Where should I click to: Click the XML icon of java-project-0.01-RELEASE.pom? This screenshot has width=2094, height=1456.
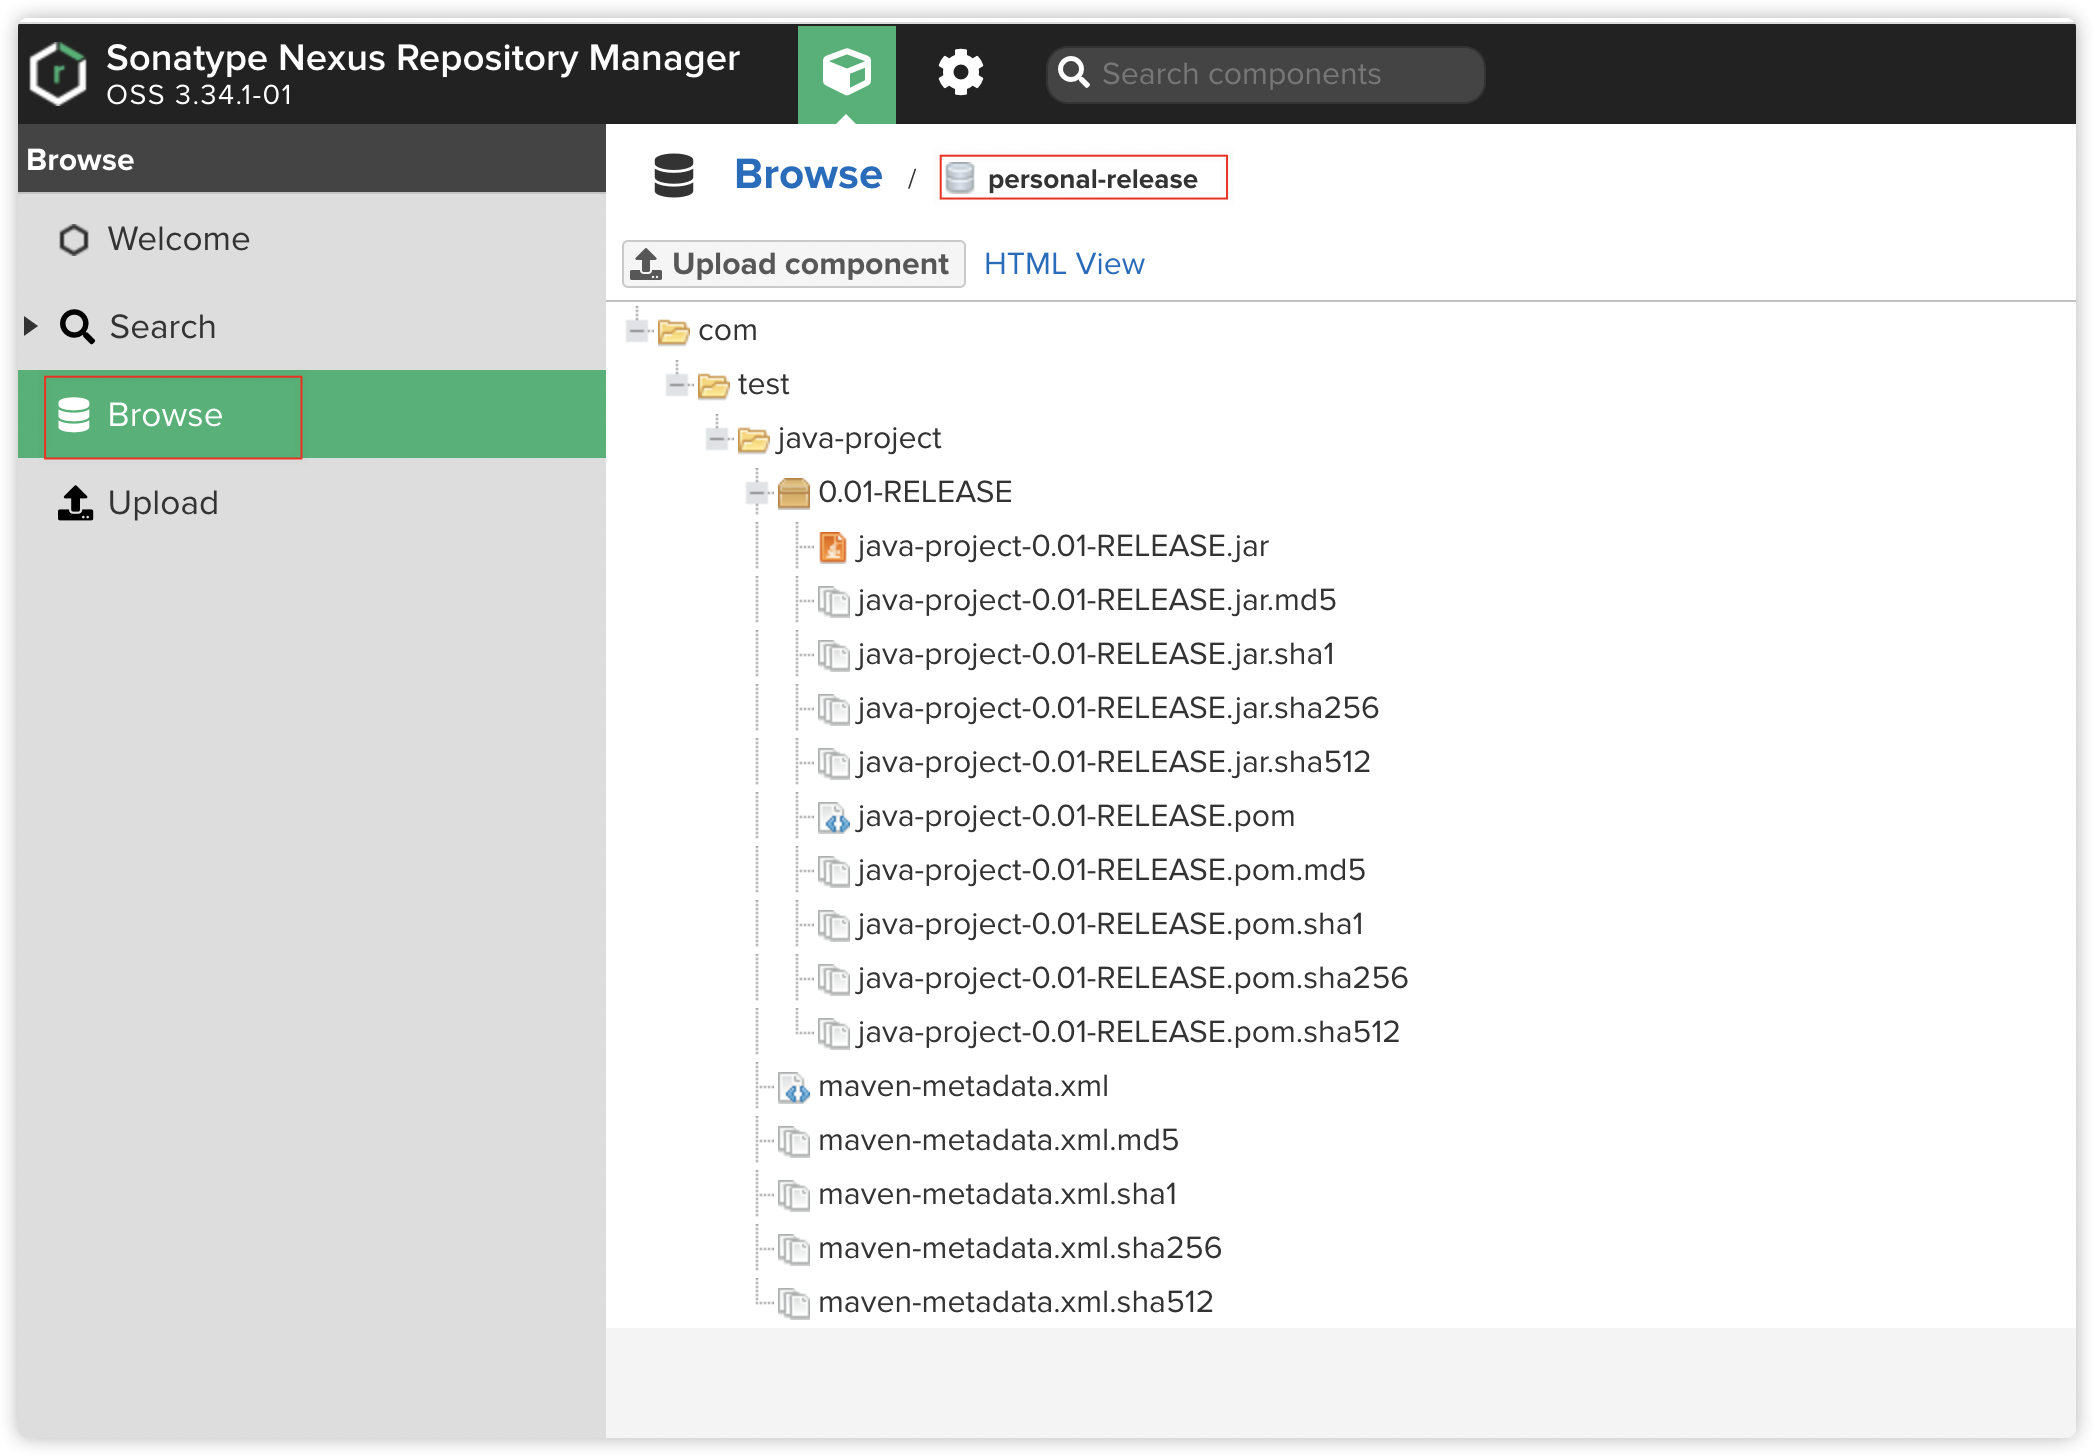pyautogui.click(x=833, y=817)
